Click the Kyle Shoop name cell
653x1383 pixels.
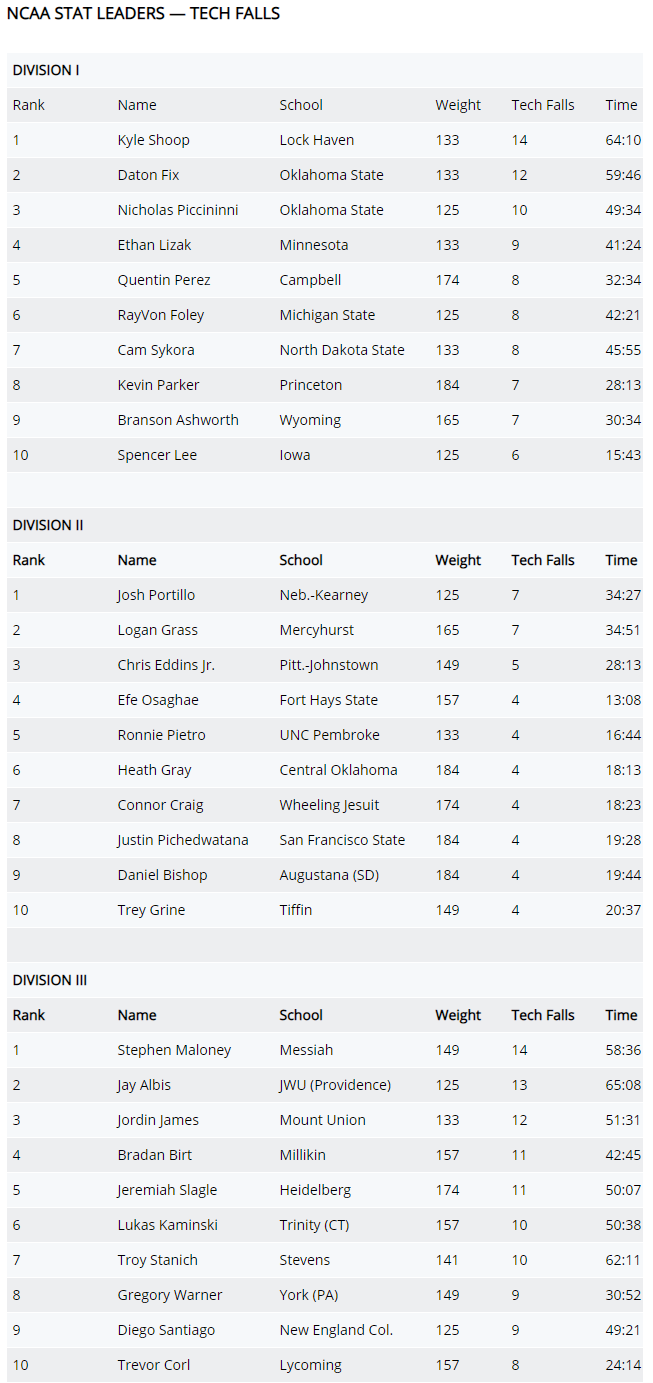coord(153,140)
